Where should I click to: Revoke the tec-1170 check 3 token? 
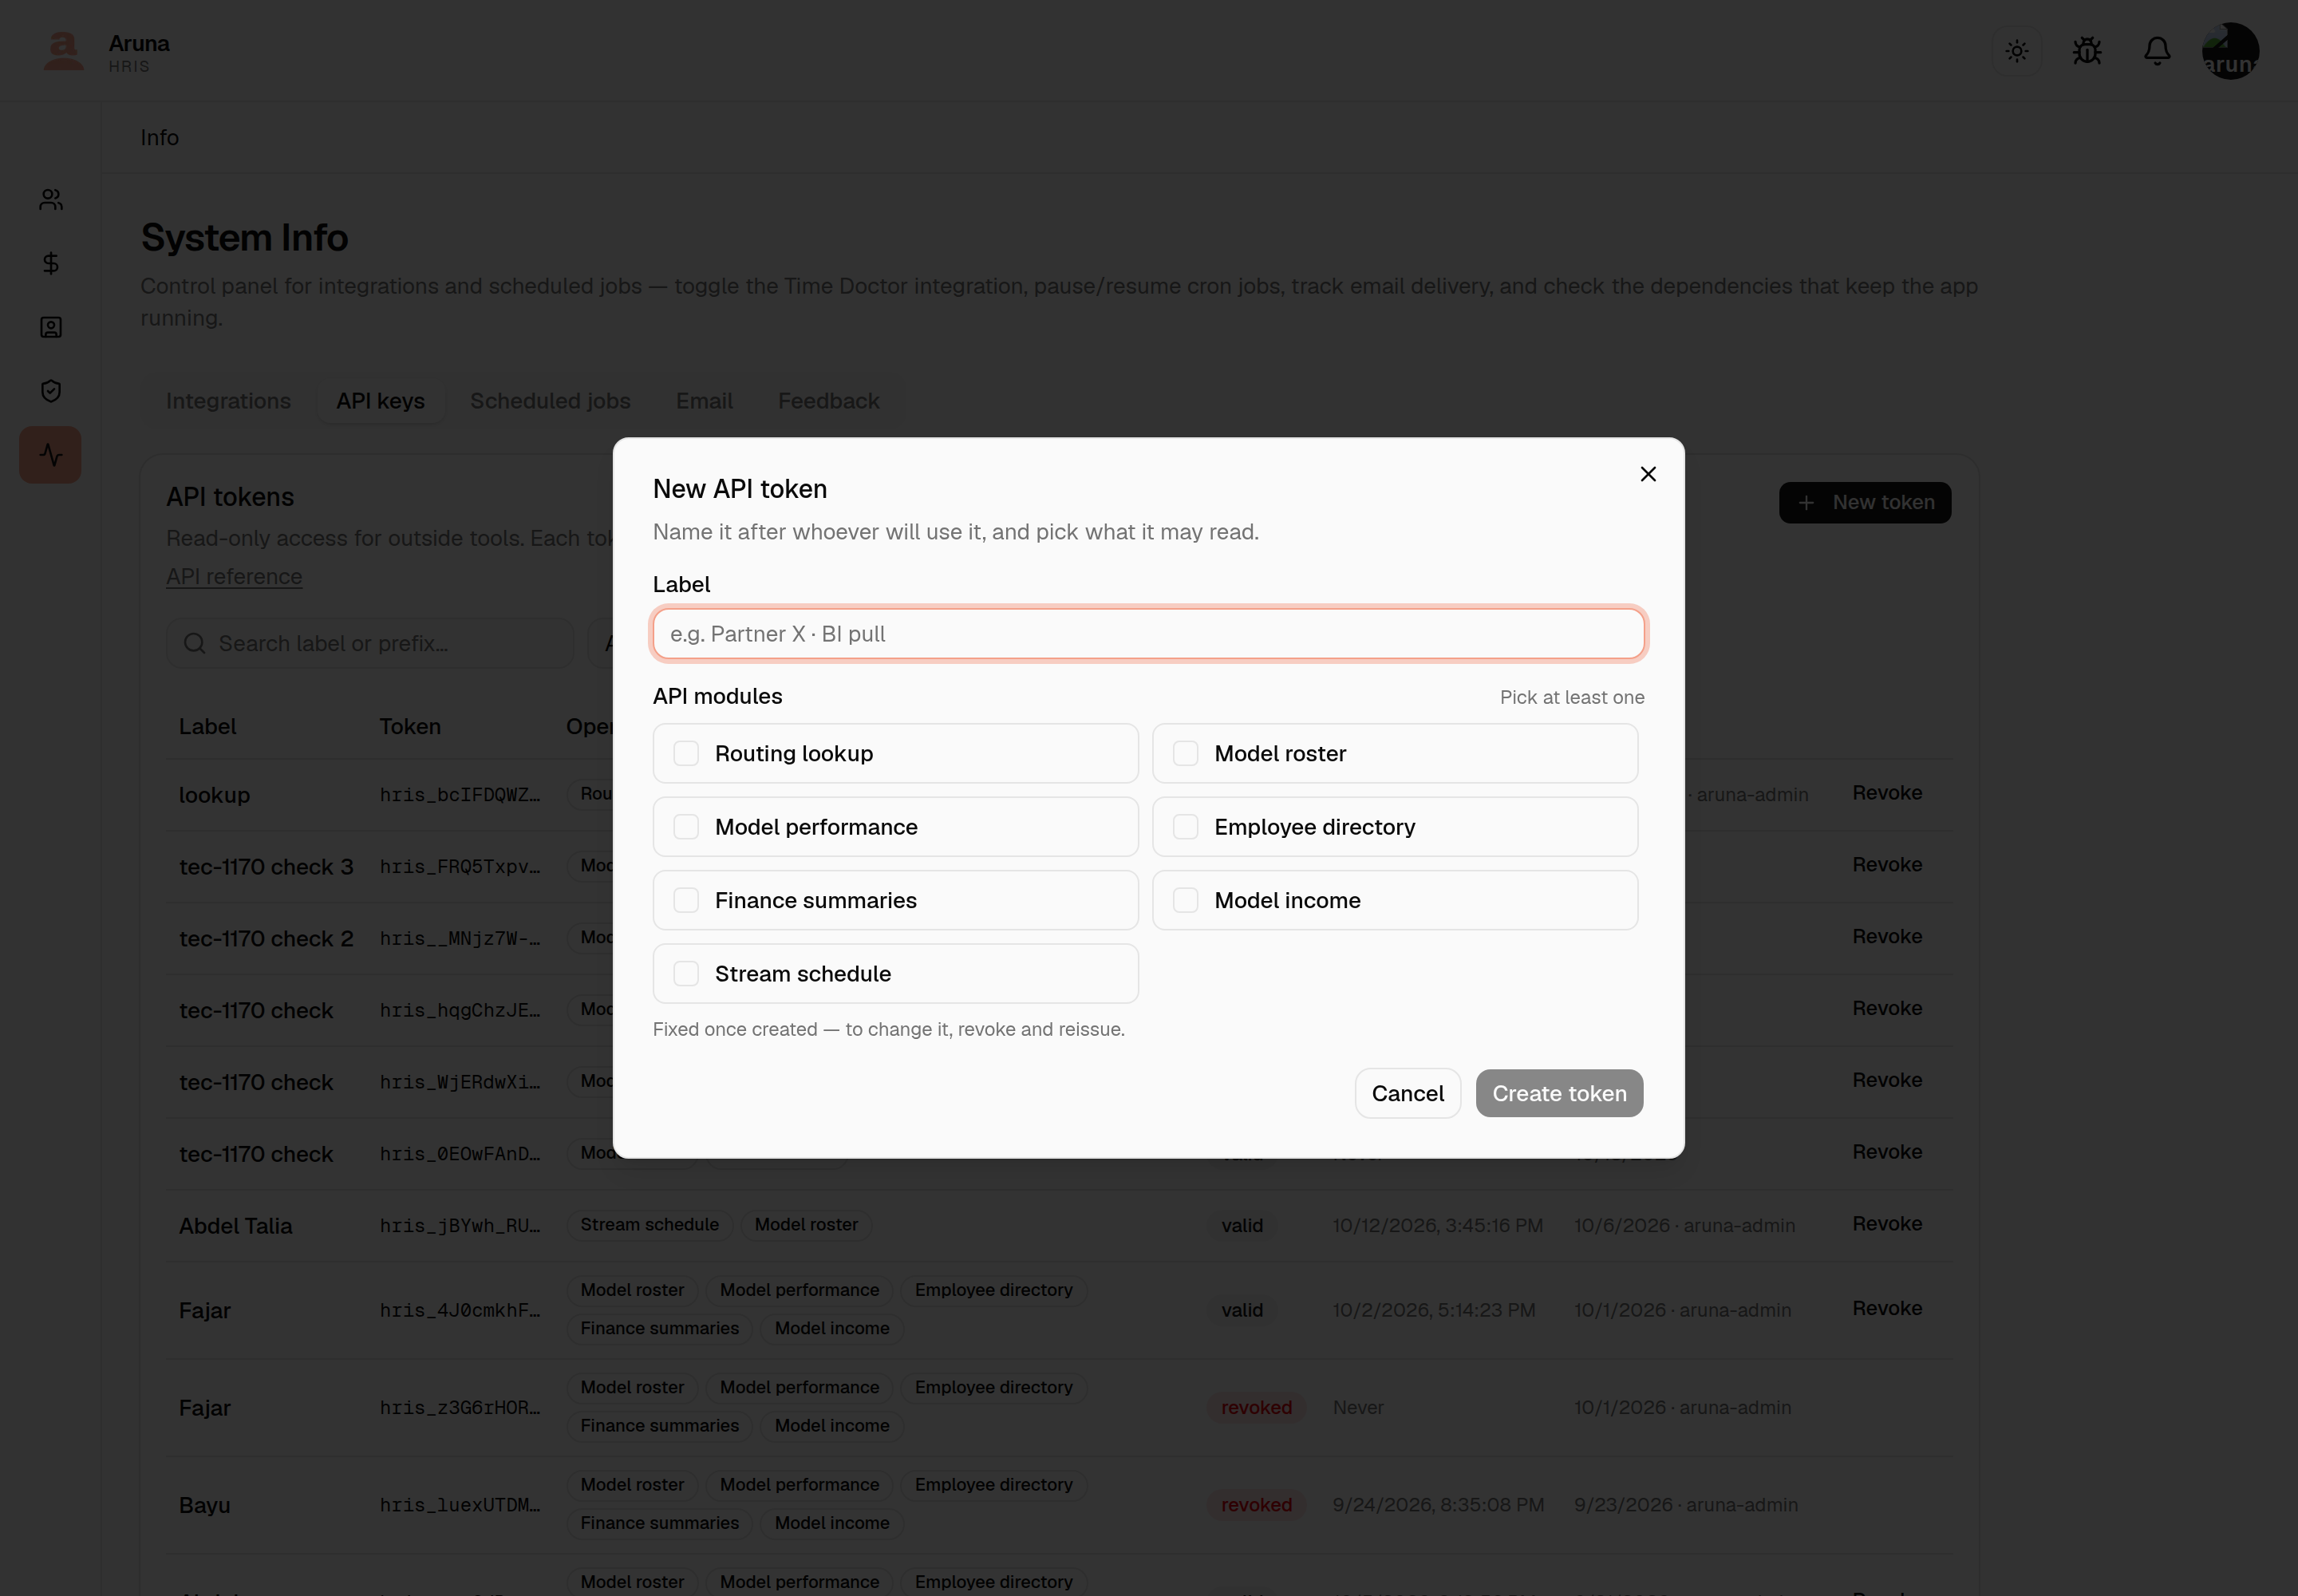[1887, 865]
